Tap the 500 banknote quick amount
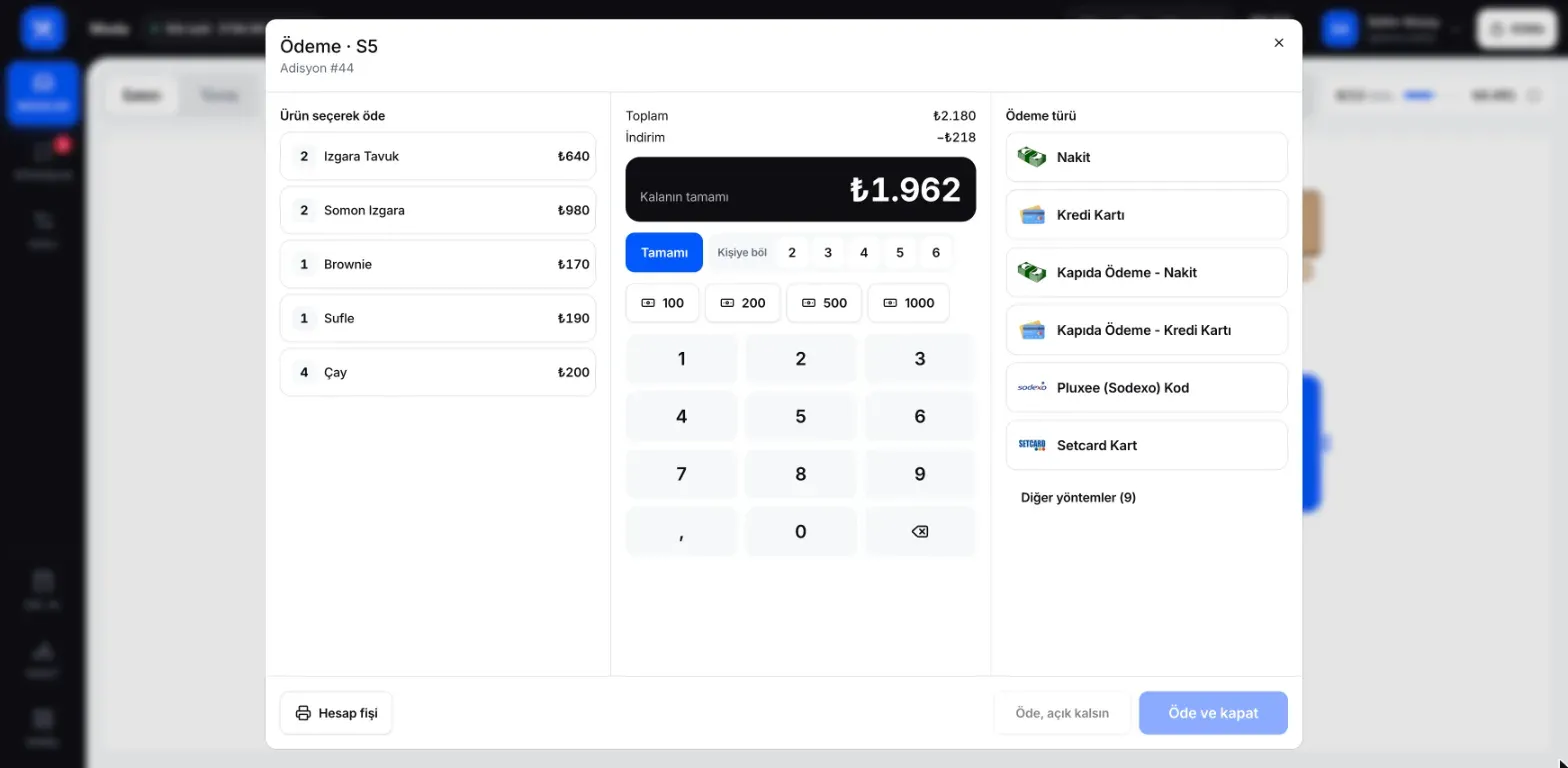This screenshot has height=768, width=1568. [824, 303]
